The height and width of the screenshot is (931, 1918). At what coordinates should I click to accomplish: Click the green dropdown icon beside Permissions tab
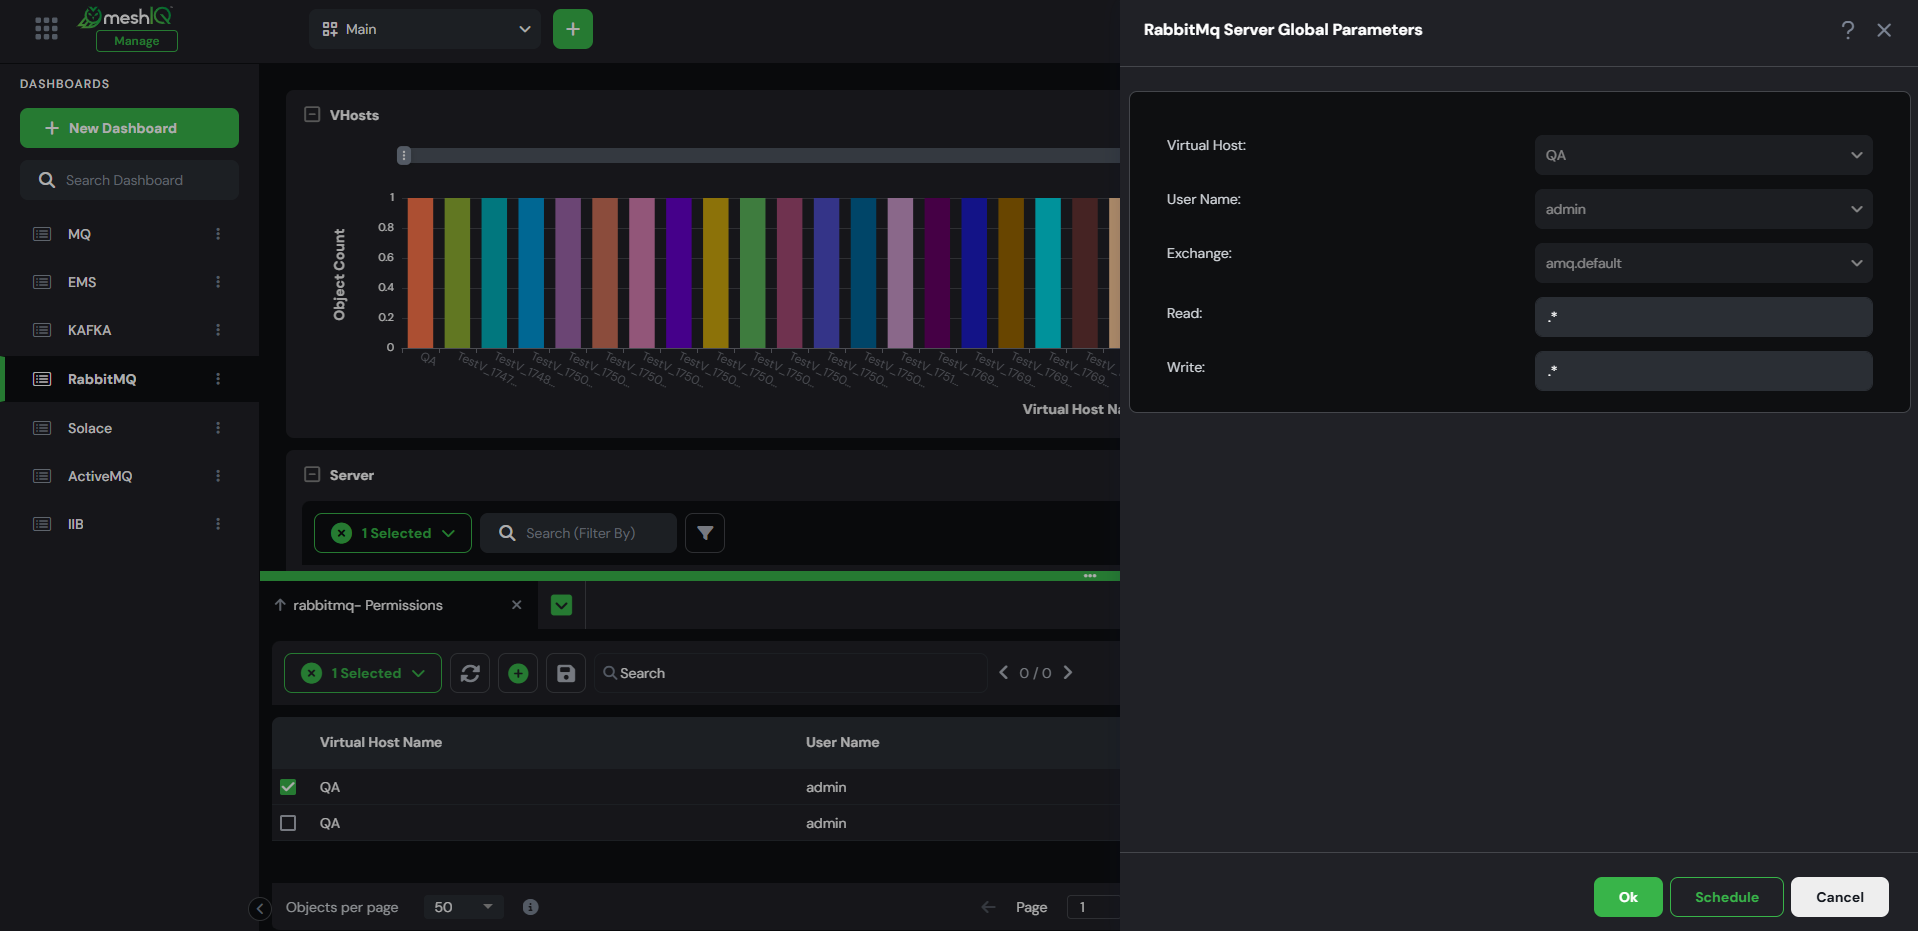[x=562, y=605]
